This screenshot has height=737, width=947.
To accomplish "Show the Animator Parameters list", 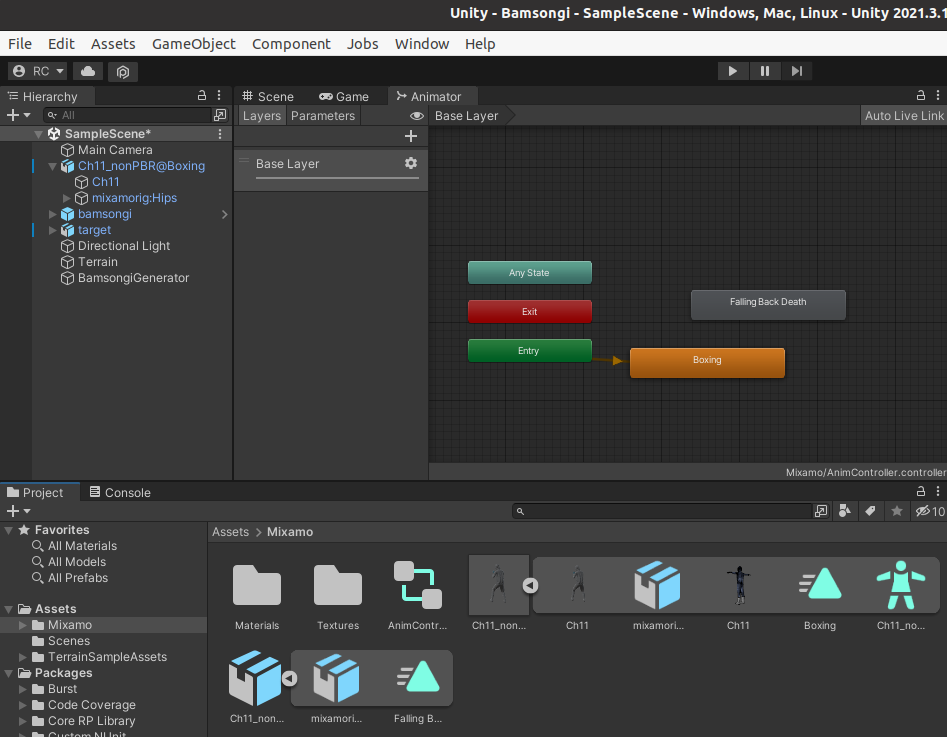I will pyautogui.click(x=323, y=116).
